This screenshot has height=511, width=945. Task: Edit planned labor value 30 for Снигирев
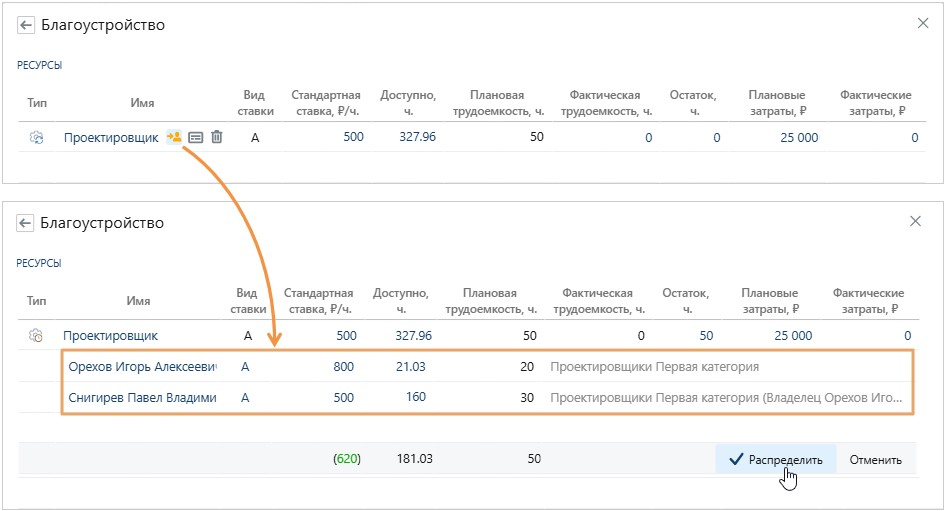[527, 397]
